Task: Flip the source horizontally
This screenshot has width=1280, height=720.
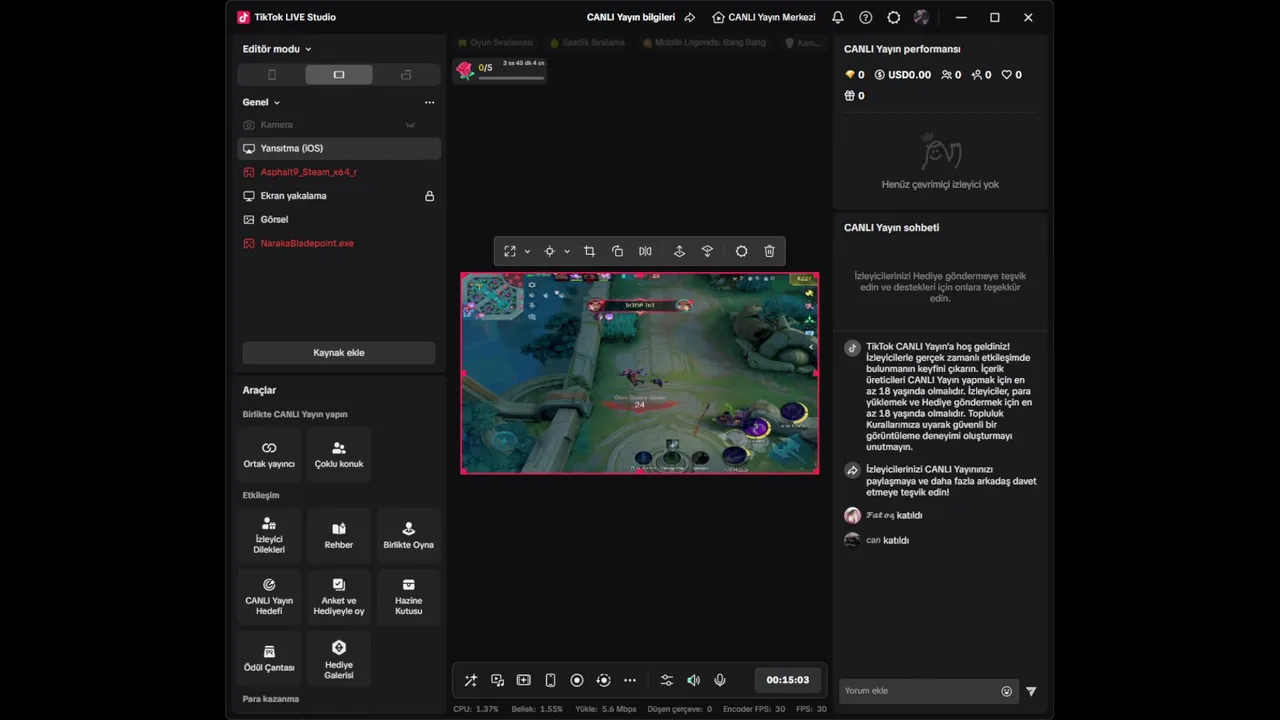Action: click(645, 251)
